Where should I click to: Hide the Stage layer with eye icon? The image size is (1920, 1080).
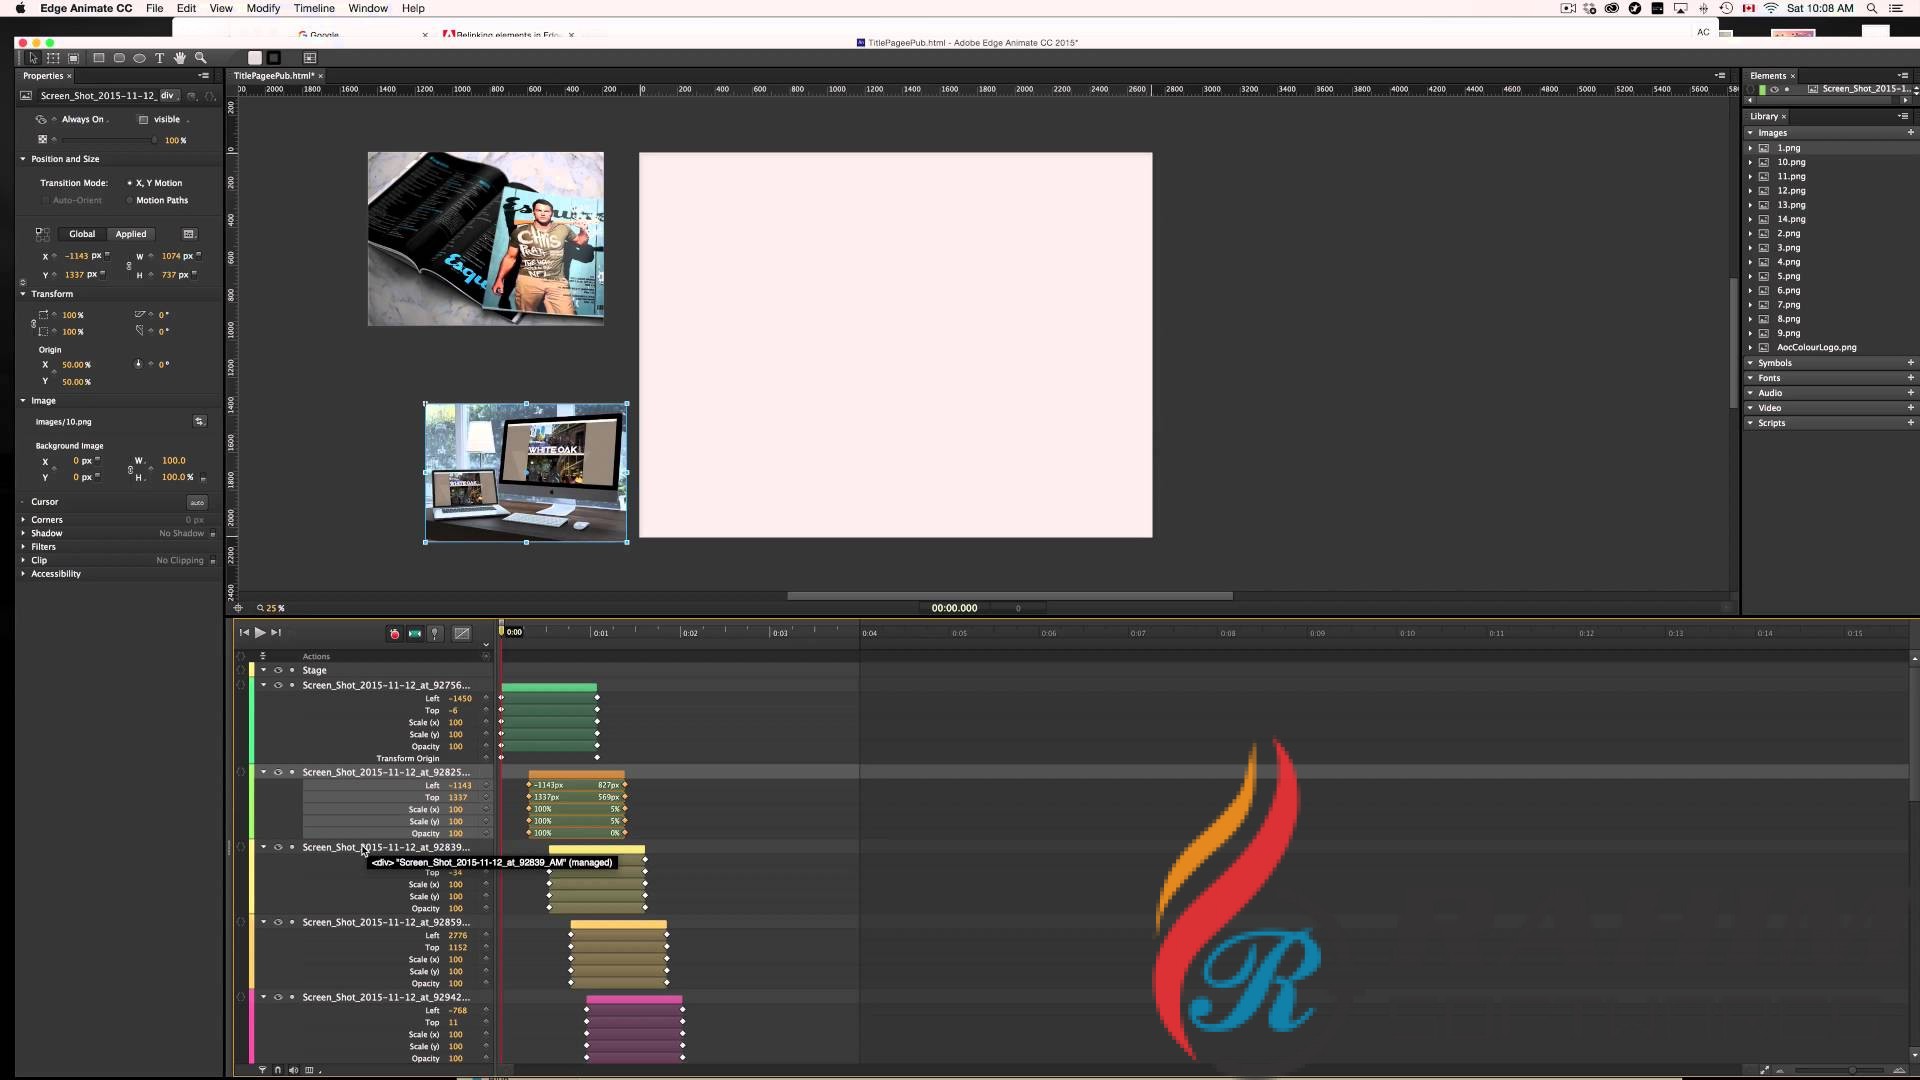(x=278, y=670)
